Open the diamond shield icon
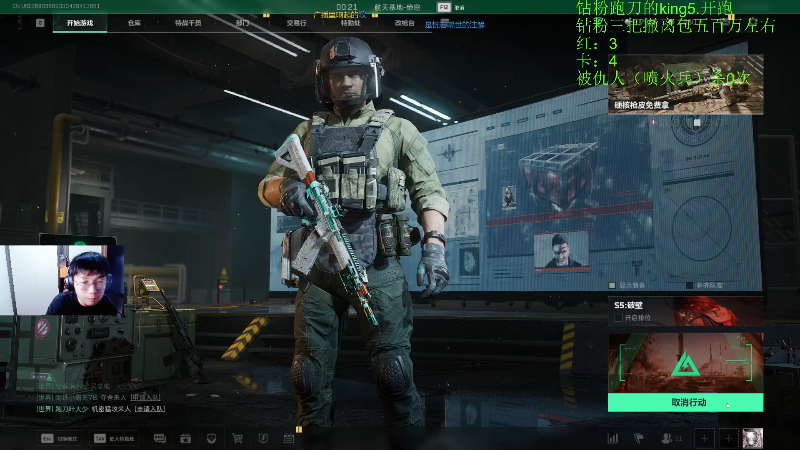 pyautogui.click(x=211, y=438)
